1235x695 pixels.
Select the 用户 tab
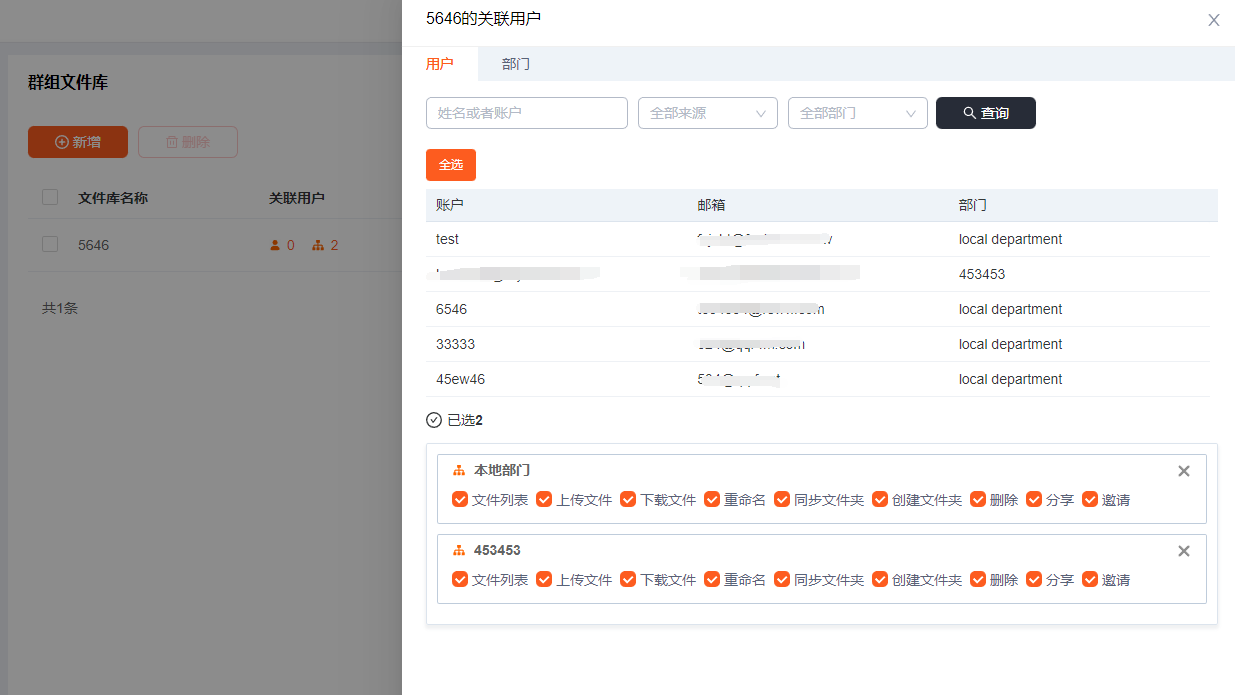pos(439,64)
